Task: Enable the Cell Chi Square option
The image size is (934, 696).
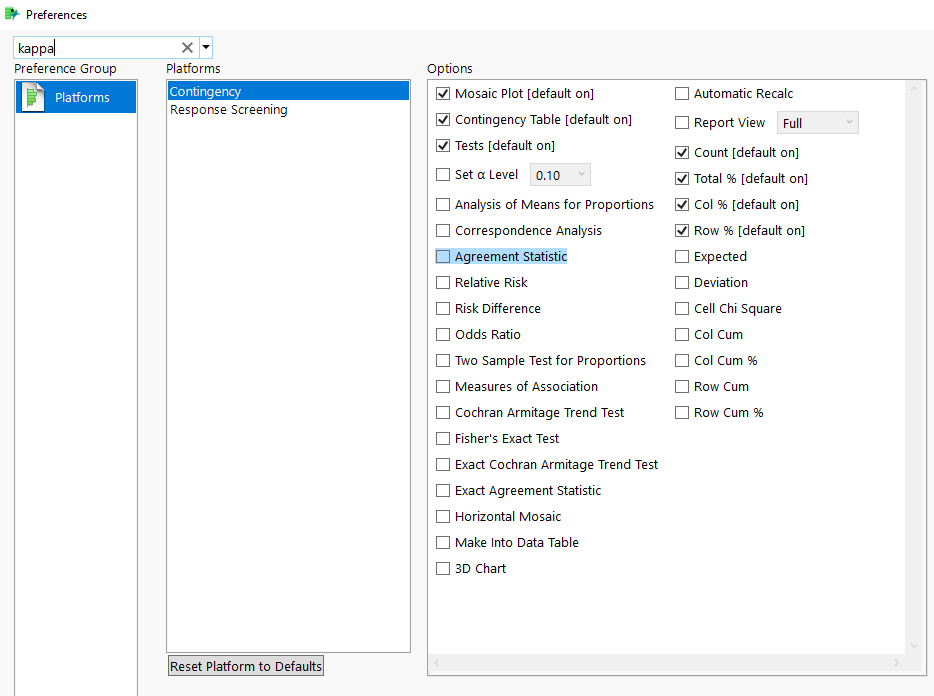Action: (x=682, y=309)
